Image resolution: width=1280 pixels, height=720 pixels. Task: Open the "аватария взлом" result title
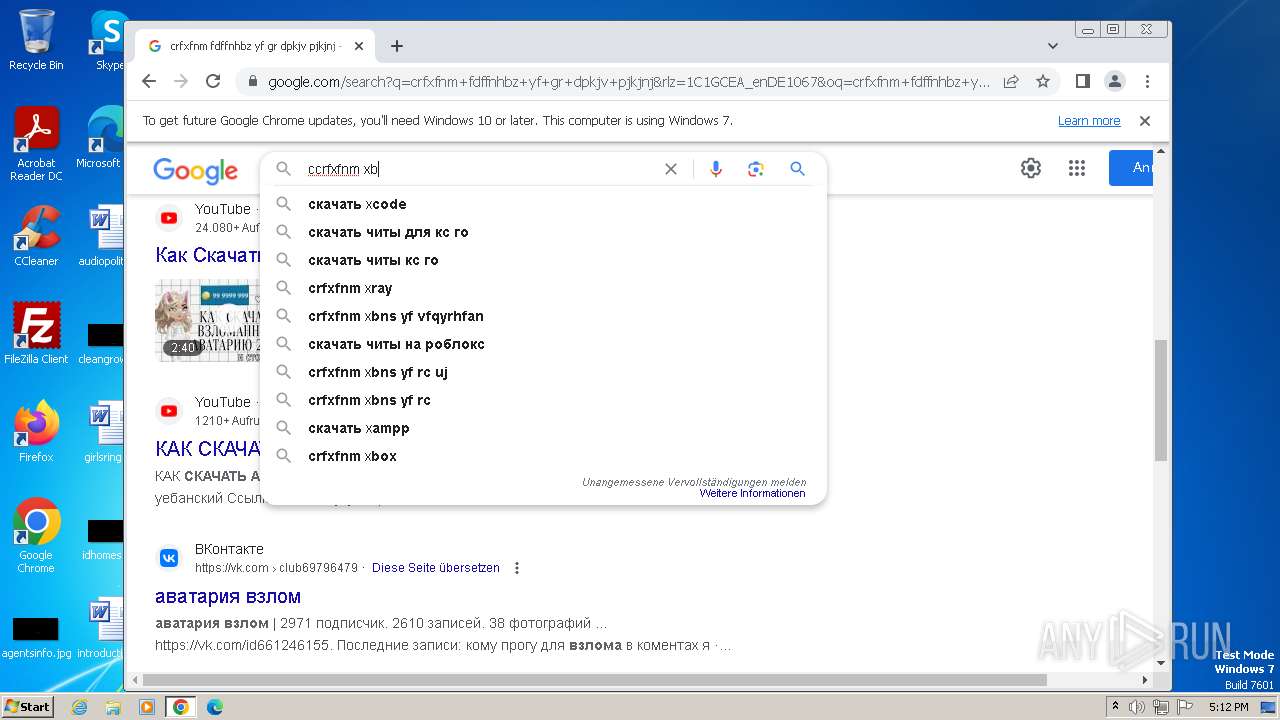pyautogui.click(x=228, y=596)
